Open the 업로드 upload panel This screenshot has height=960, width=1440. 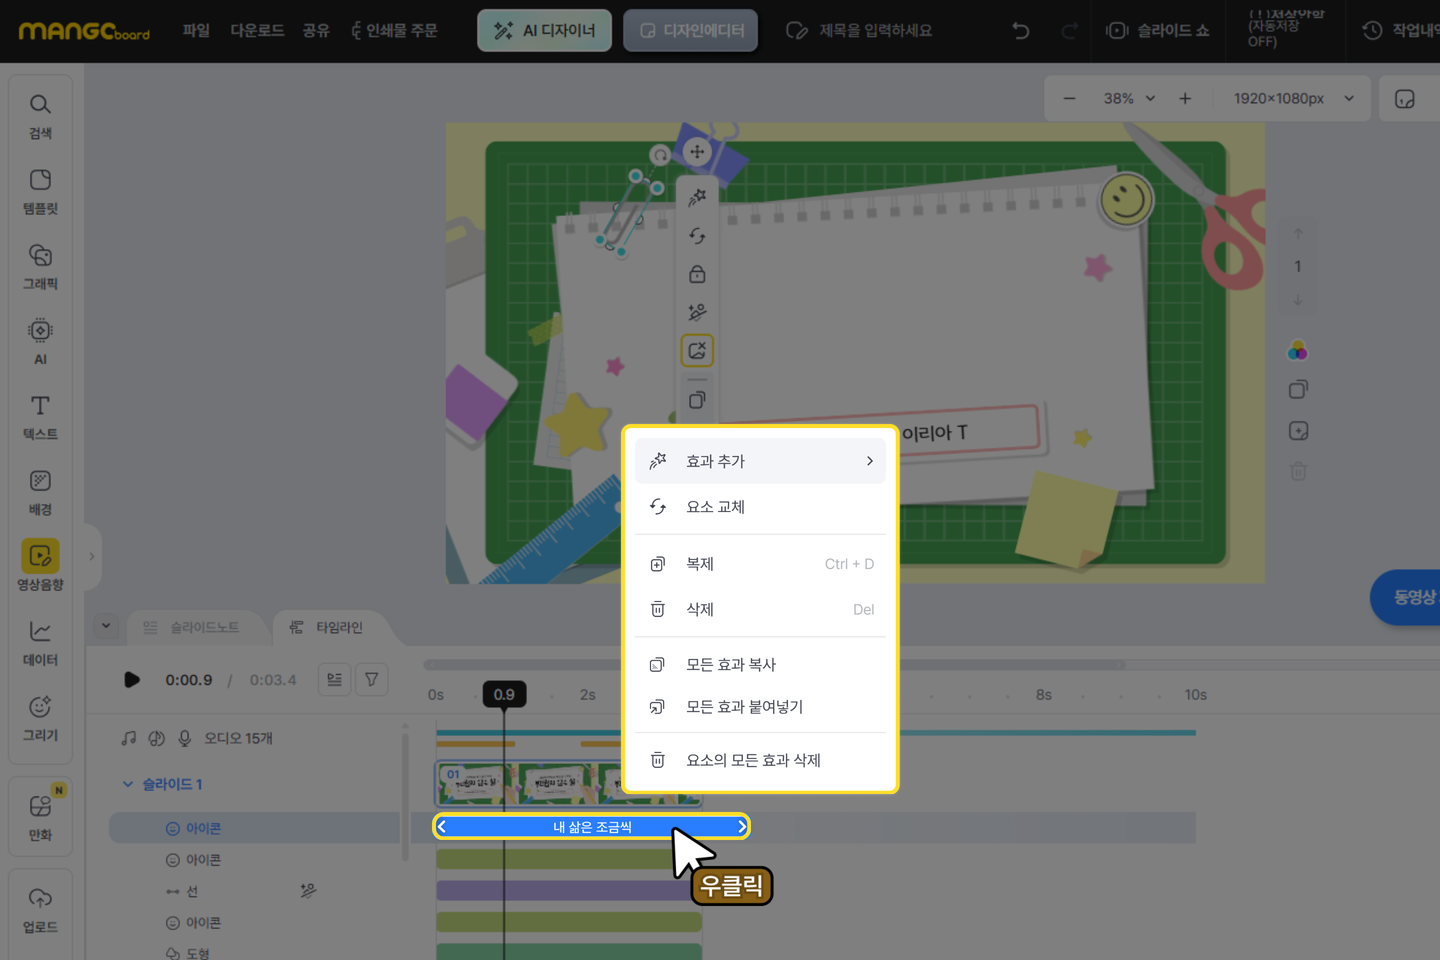(40, 909)
